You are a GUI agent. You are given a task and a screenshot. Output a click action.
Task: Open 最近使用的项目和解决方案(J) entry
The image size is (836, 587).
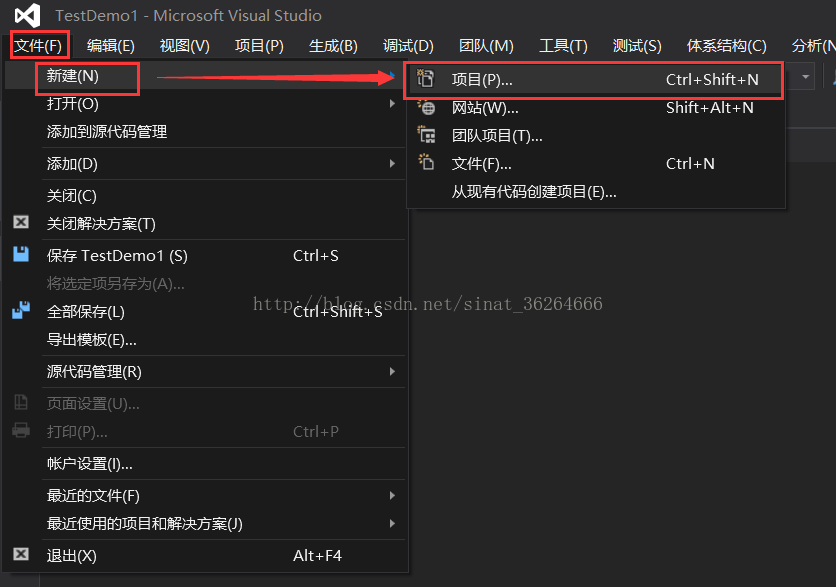205,524
